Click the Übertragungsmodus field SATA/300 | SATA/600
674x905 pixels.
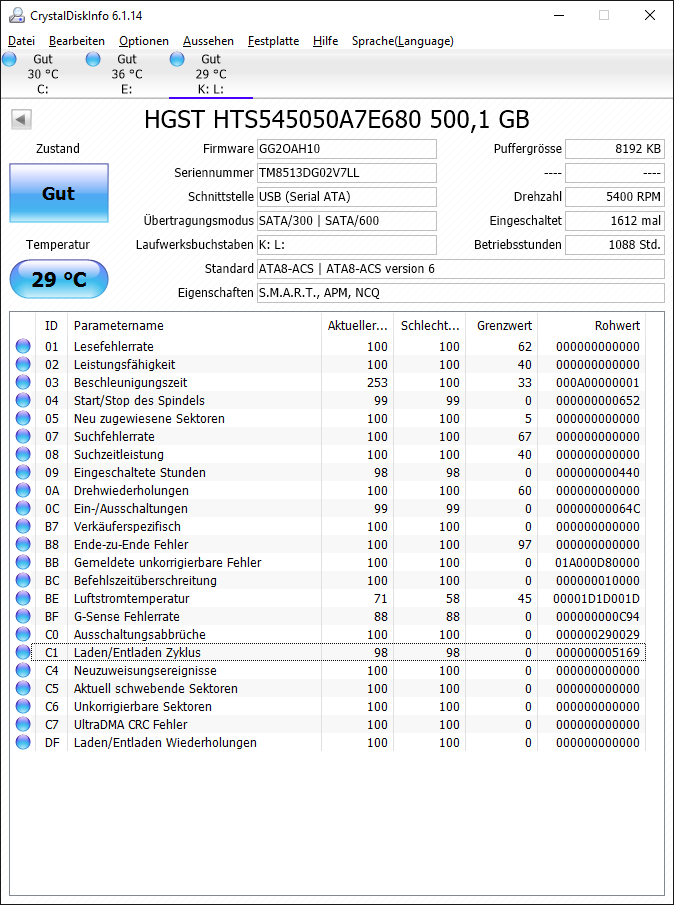347,220
